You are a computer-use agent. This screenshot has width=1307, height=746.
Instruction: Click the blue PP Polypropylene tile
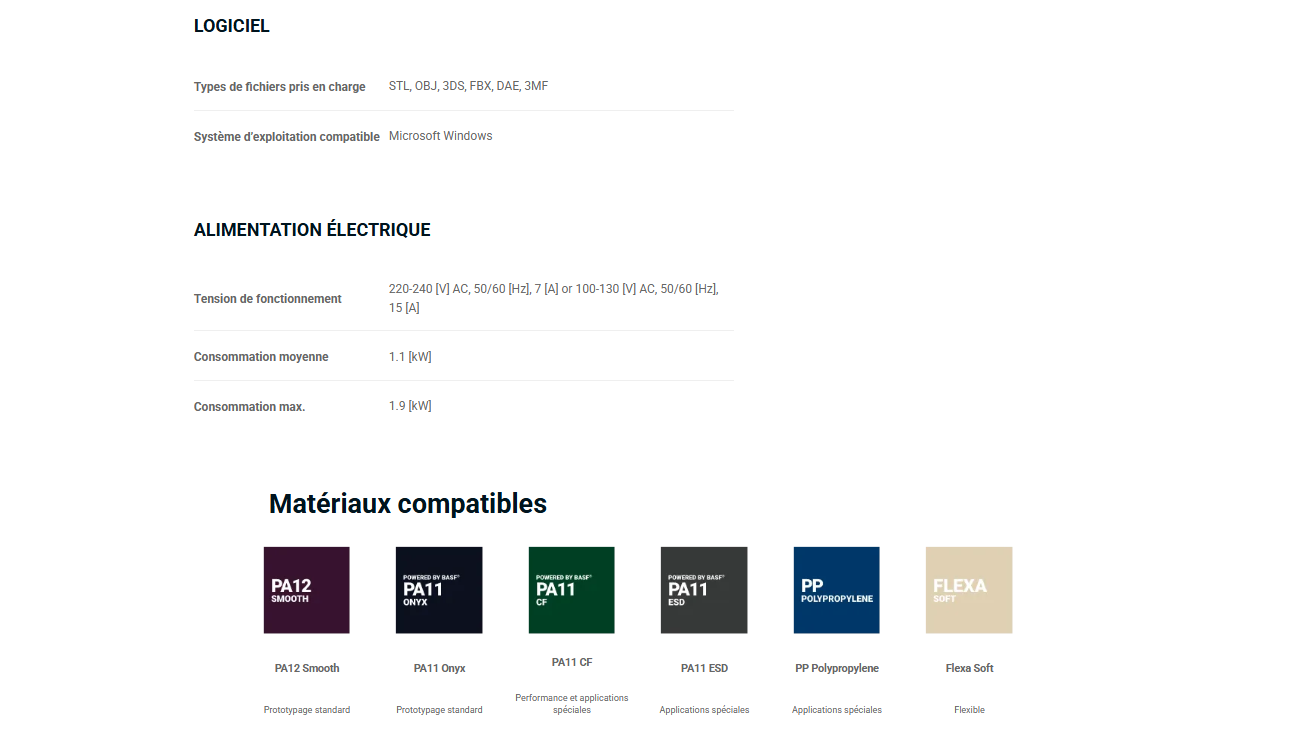[x=836, y=590]
